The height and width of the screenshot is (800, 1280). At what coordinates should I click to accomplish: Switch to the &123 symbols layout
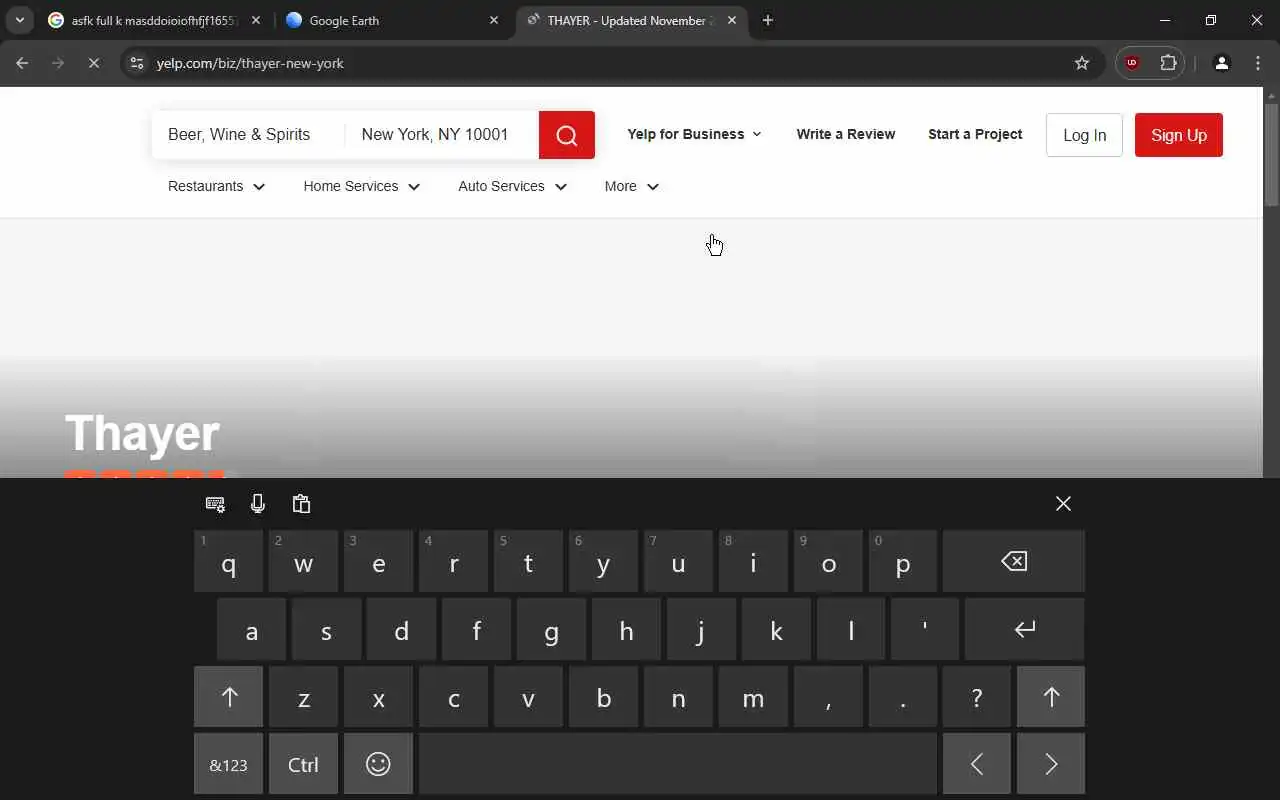228,764
